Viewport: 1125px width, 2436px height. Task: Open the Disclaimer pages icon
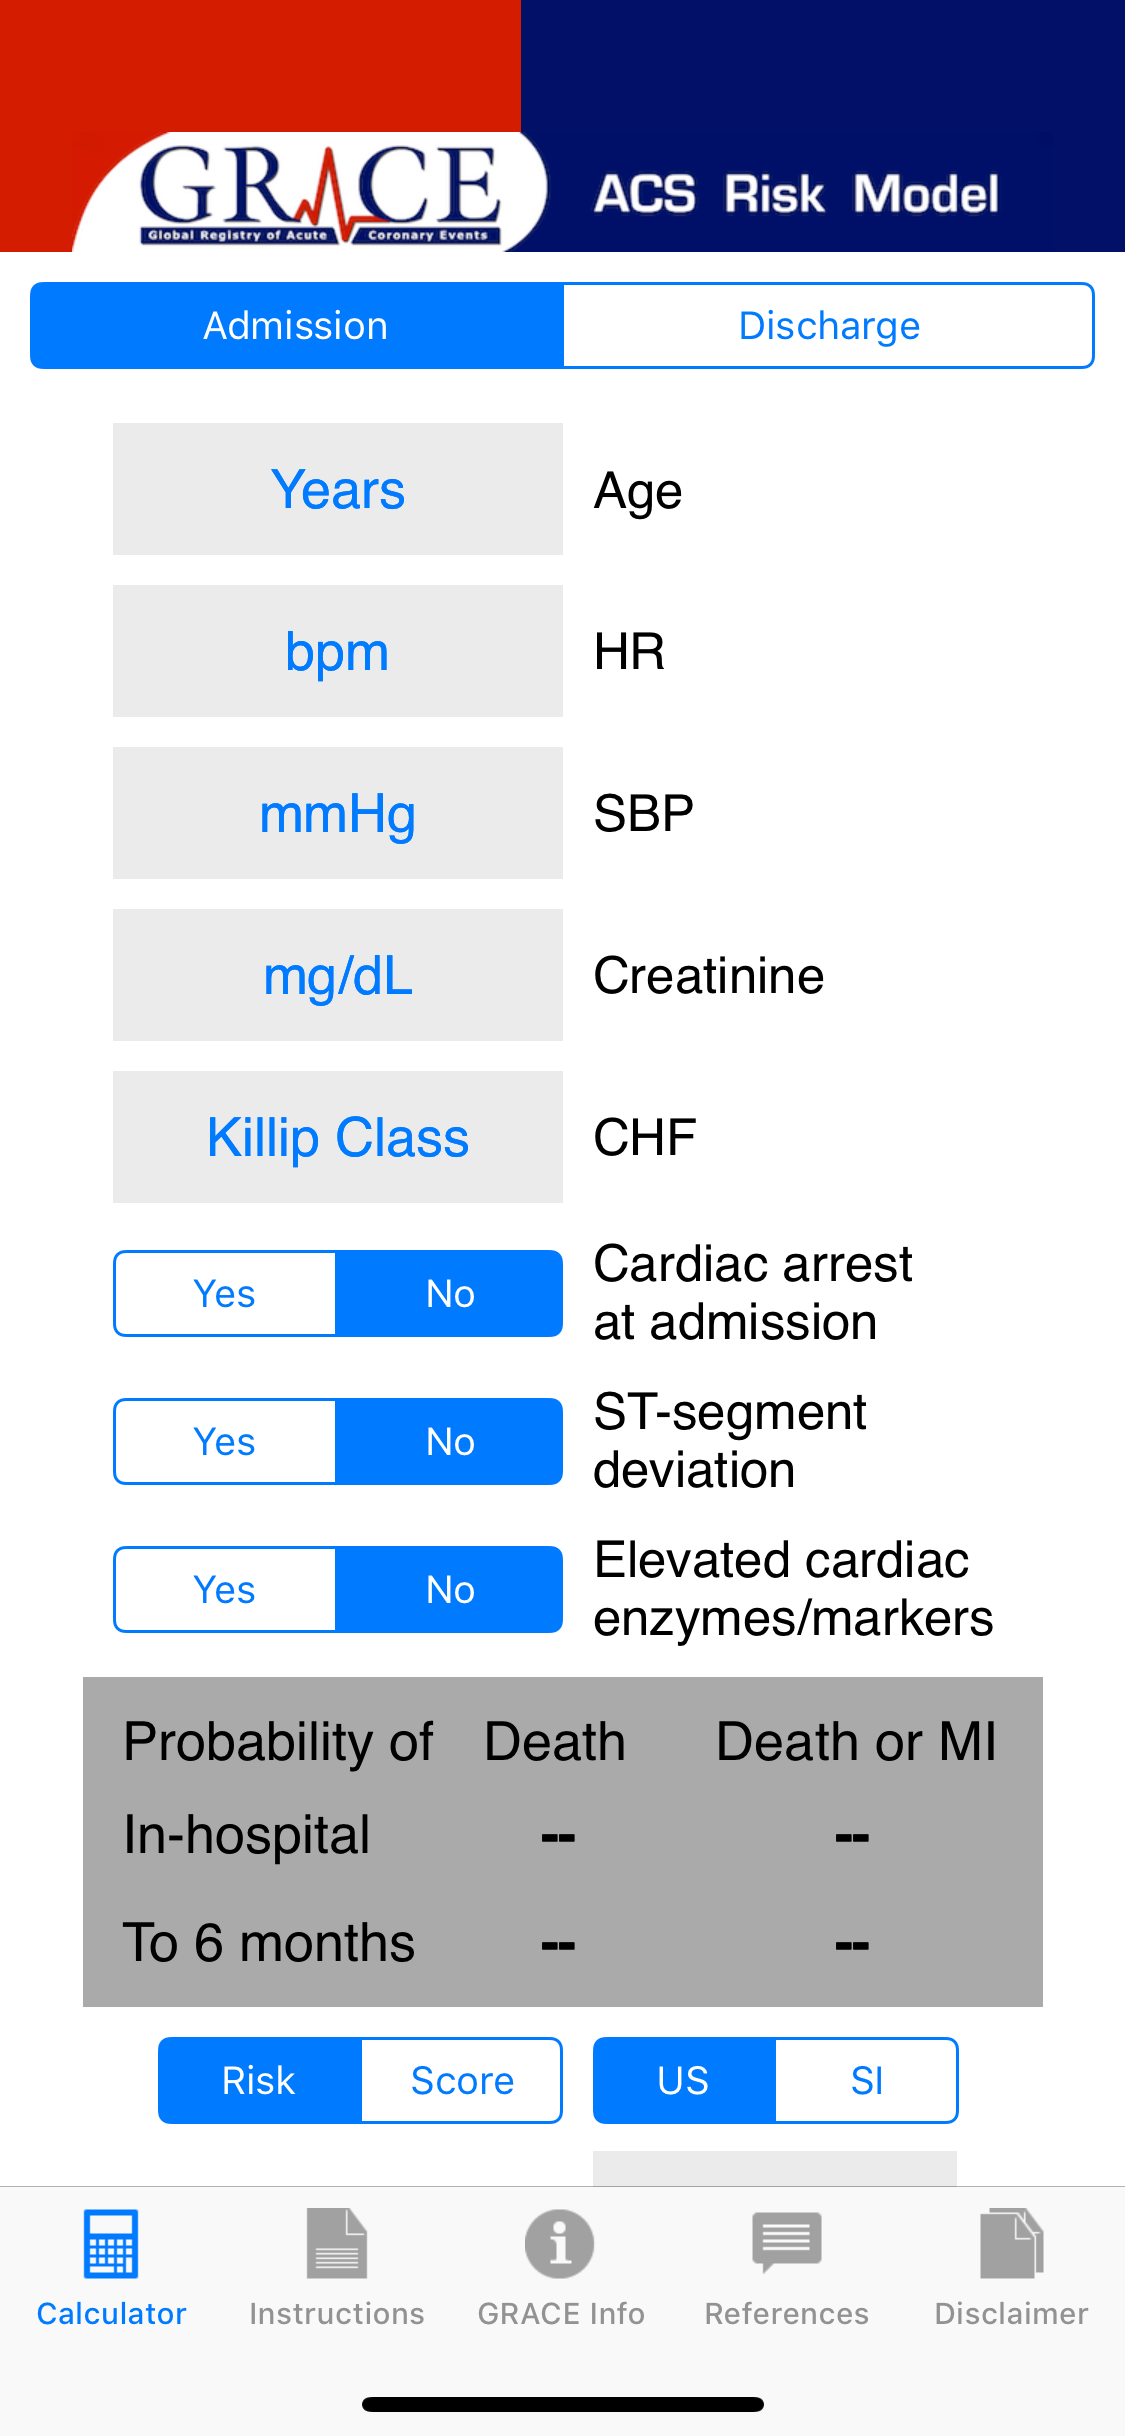click(x=1011, y=2246)
